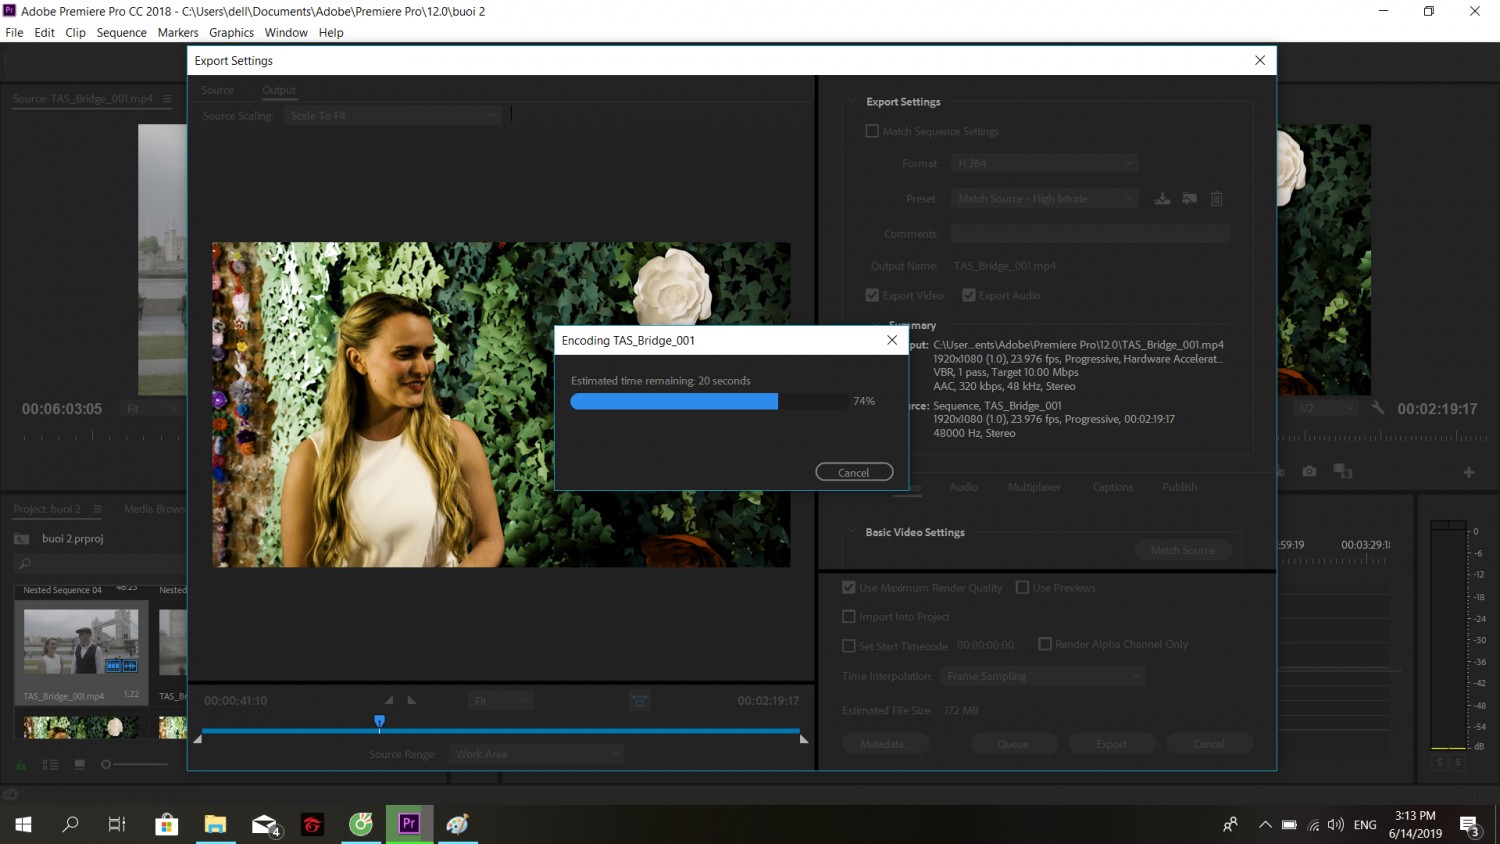This screenshot has height=844, width=1500.
Task: Switch to the Publish tab
Action: point(1180,487)
